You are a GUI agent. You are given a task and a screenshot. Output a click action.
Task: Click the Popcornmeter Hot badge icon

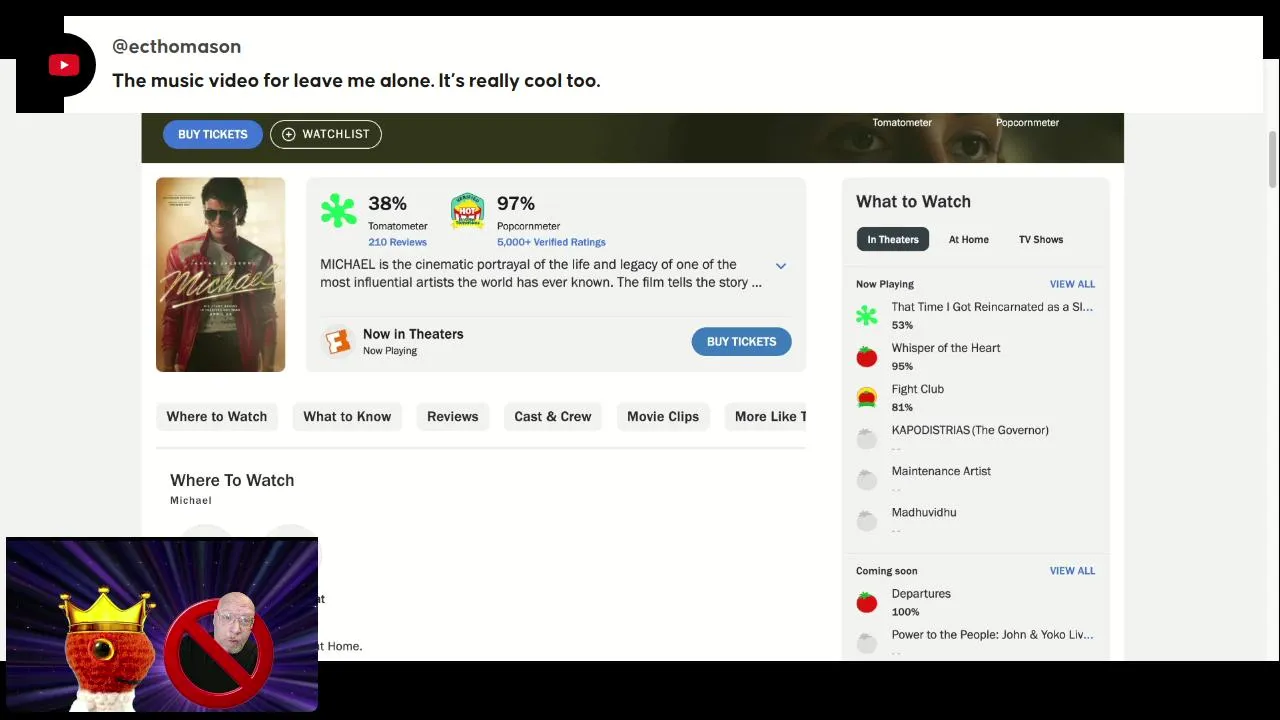coord(467,211)
